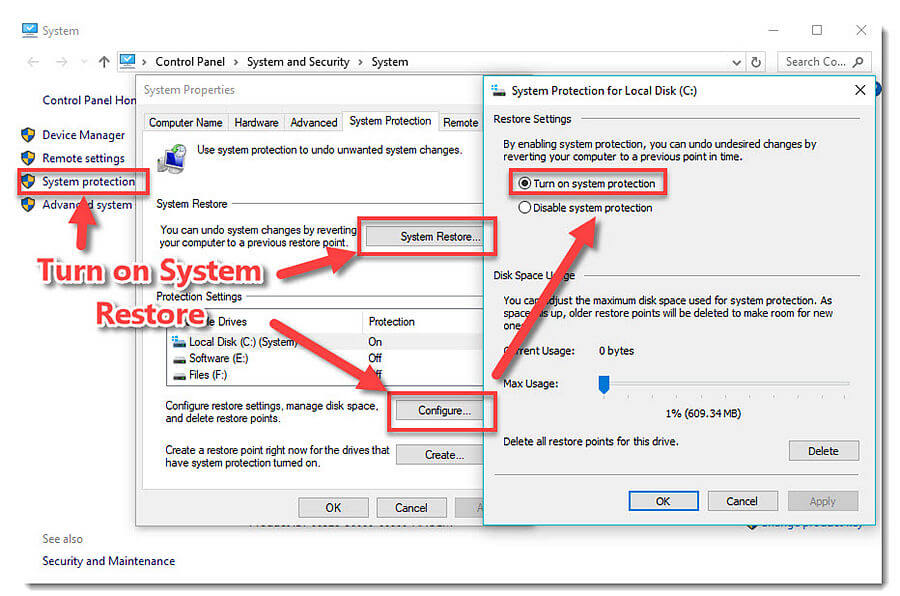
Task: Click the Max Usage slider handle
Action: (x=604, y=384)
